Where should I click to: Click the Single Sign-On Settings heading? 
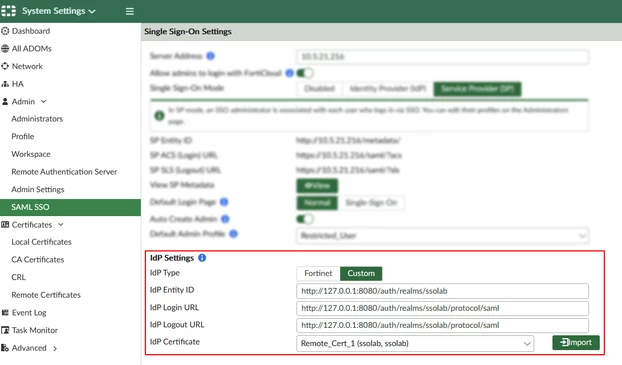188,32
